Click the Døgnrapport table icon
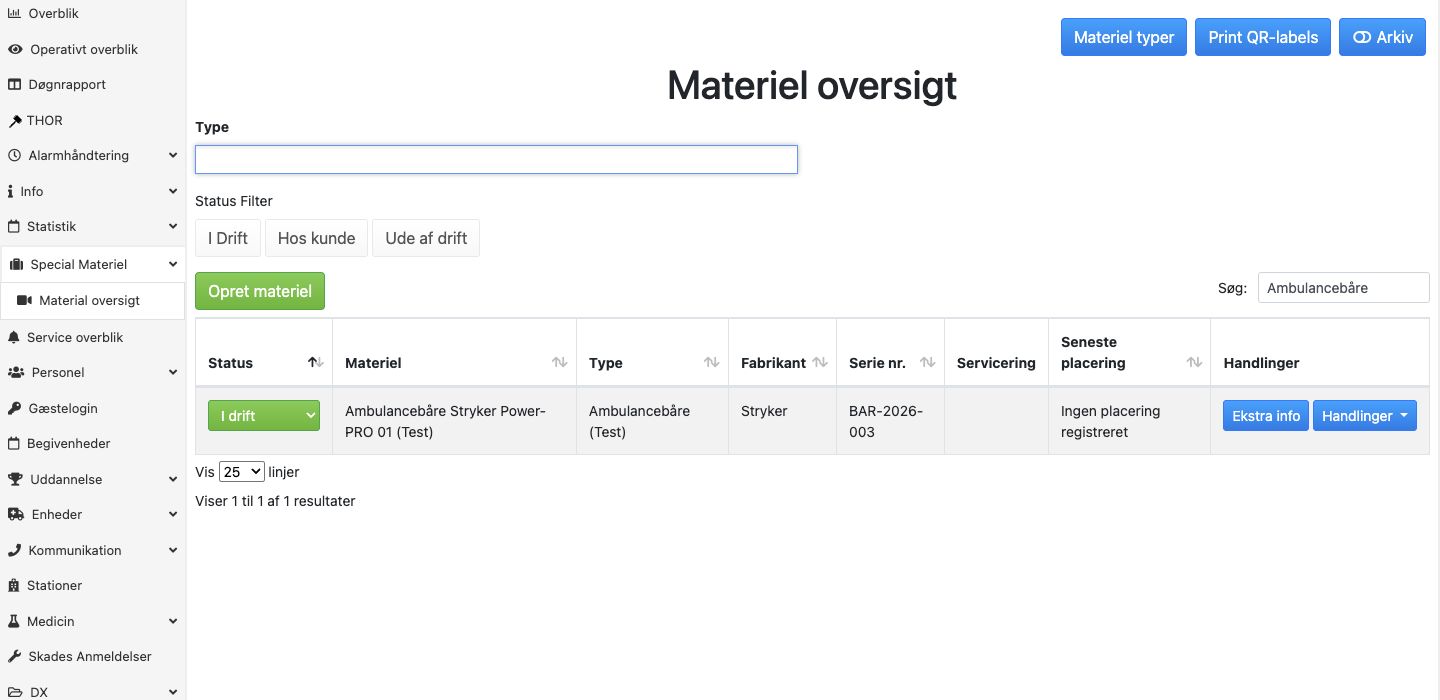The width and height of the screenshot is (1440, 700). click(x=15, y=85)
